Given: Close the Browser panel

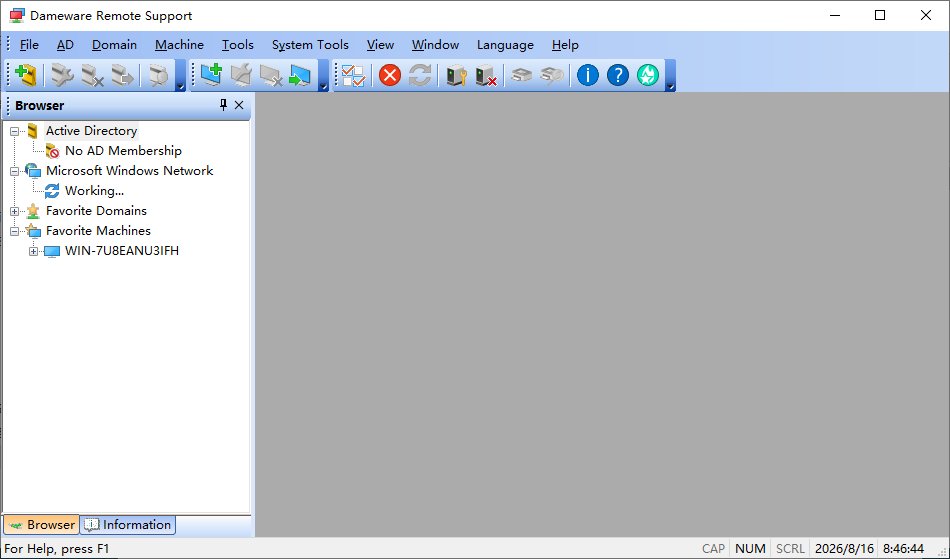Looking at the screenshot, I should [239, 105].
